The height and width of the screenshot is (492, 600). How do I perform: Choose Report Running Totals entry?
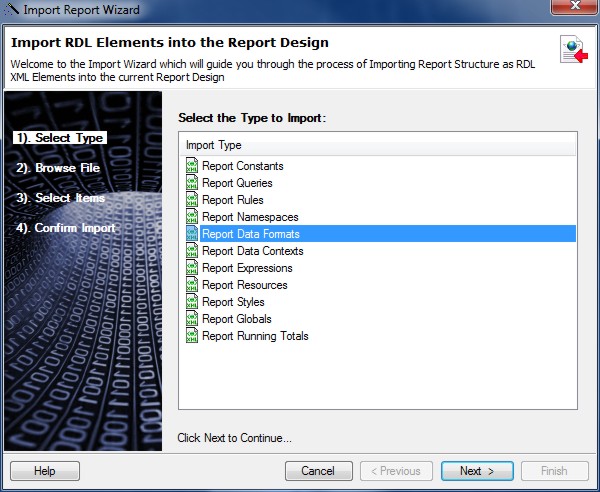[x=254, y=336]
